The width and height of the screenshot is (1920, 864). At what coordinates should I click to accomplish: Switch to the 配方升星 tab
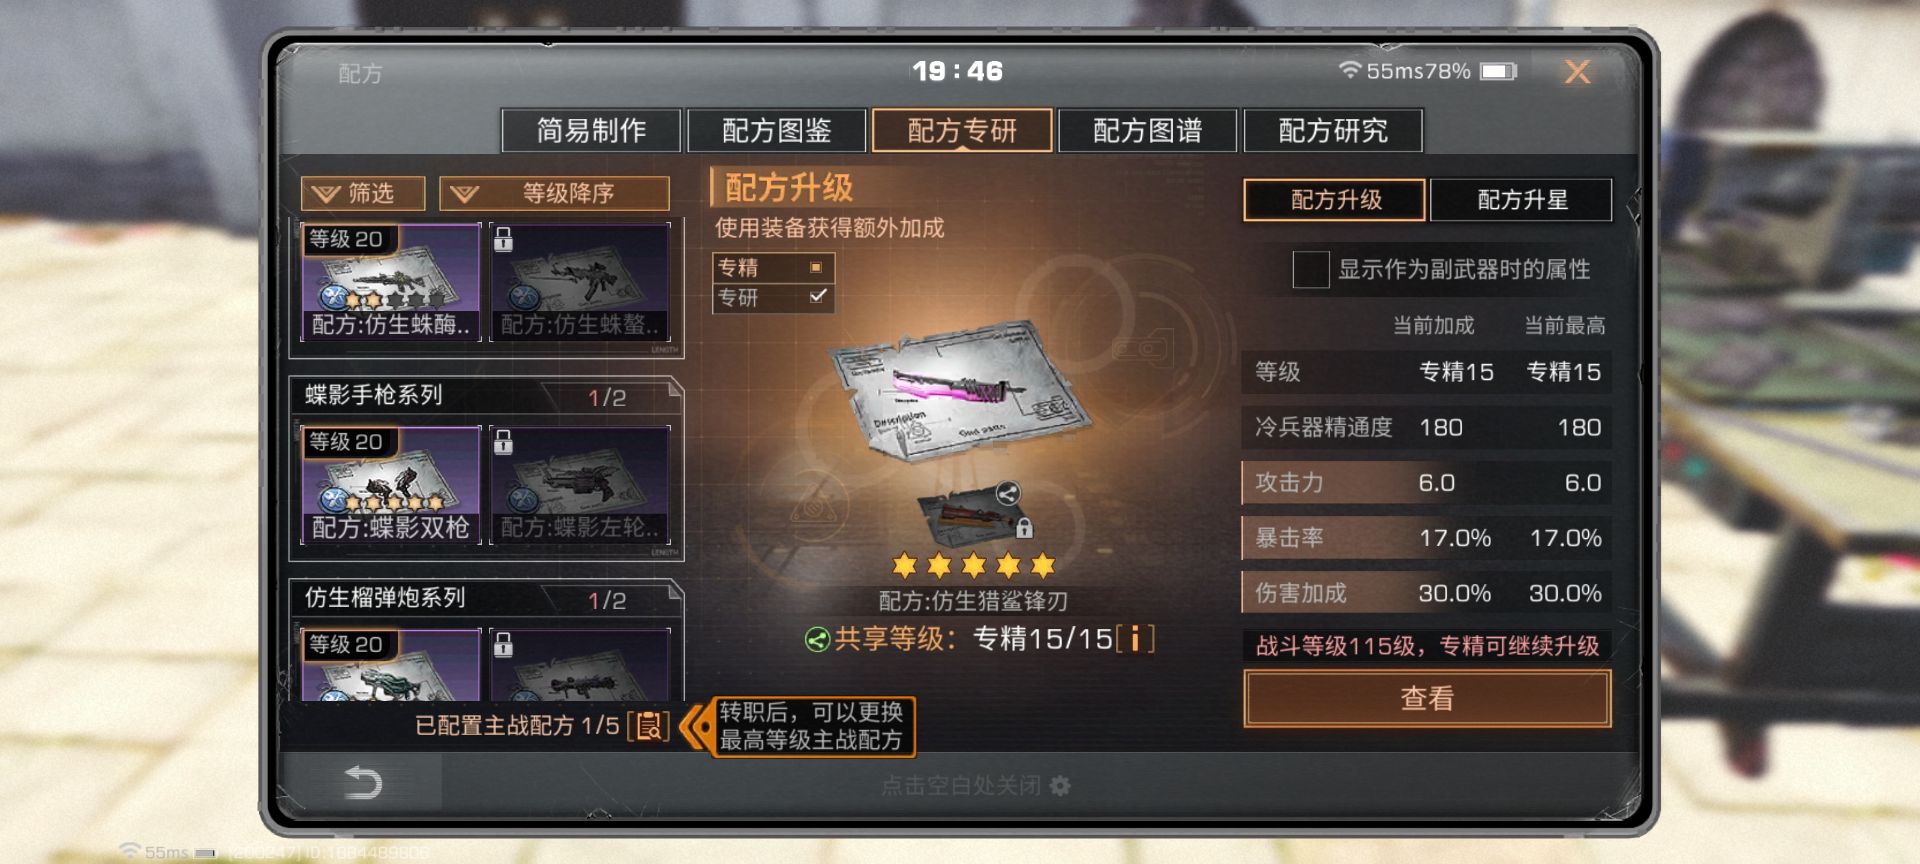1521,200
